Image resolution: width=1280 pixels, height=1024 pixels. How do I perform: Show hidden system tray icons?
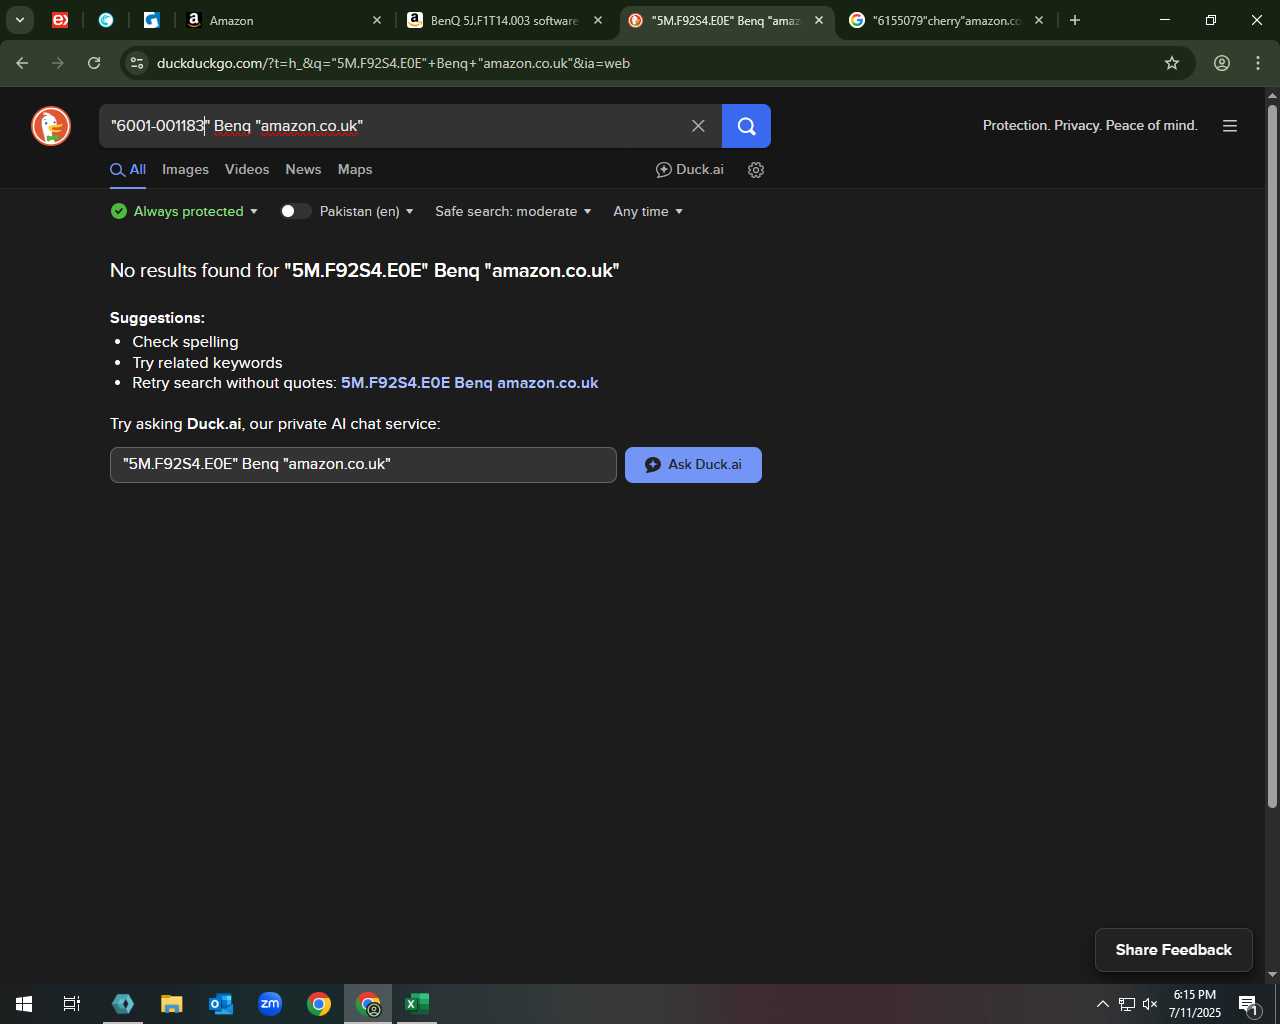click(1102, 1004)
